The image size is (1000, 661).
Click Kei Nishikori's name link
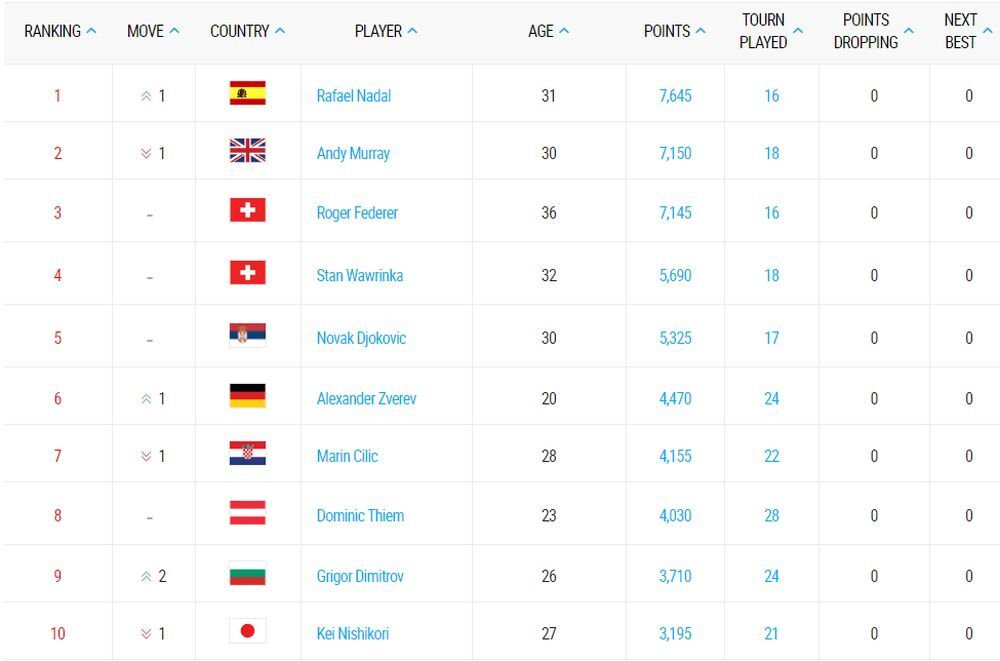click(x=352, y=633)
